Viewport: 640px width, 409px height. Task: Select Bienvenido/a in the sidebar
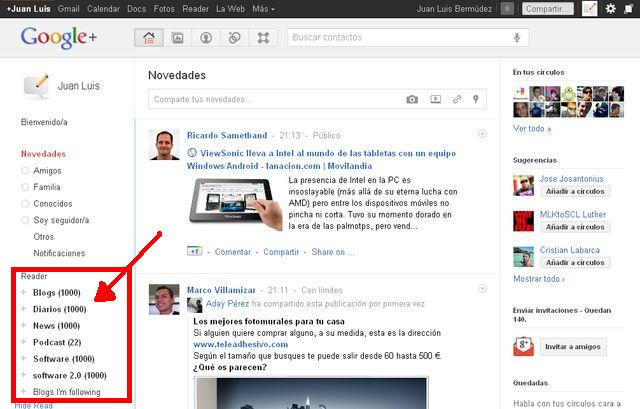(44, 122)
